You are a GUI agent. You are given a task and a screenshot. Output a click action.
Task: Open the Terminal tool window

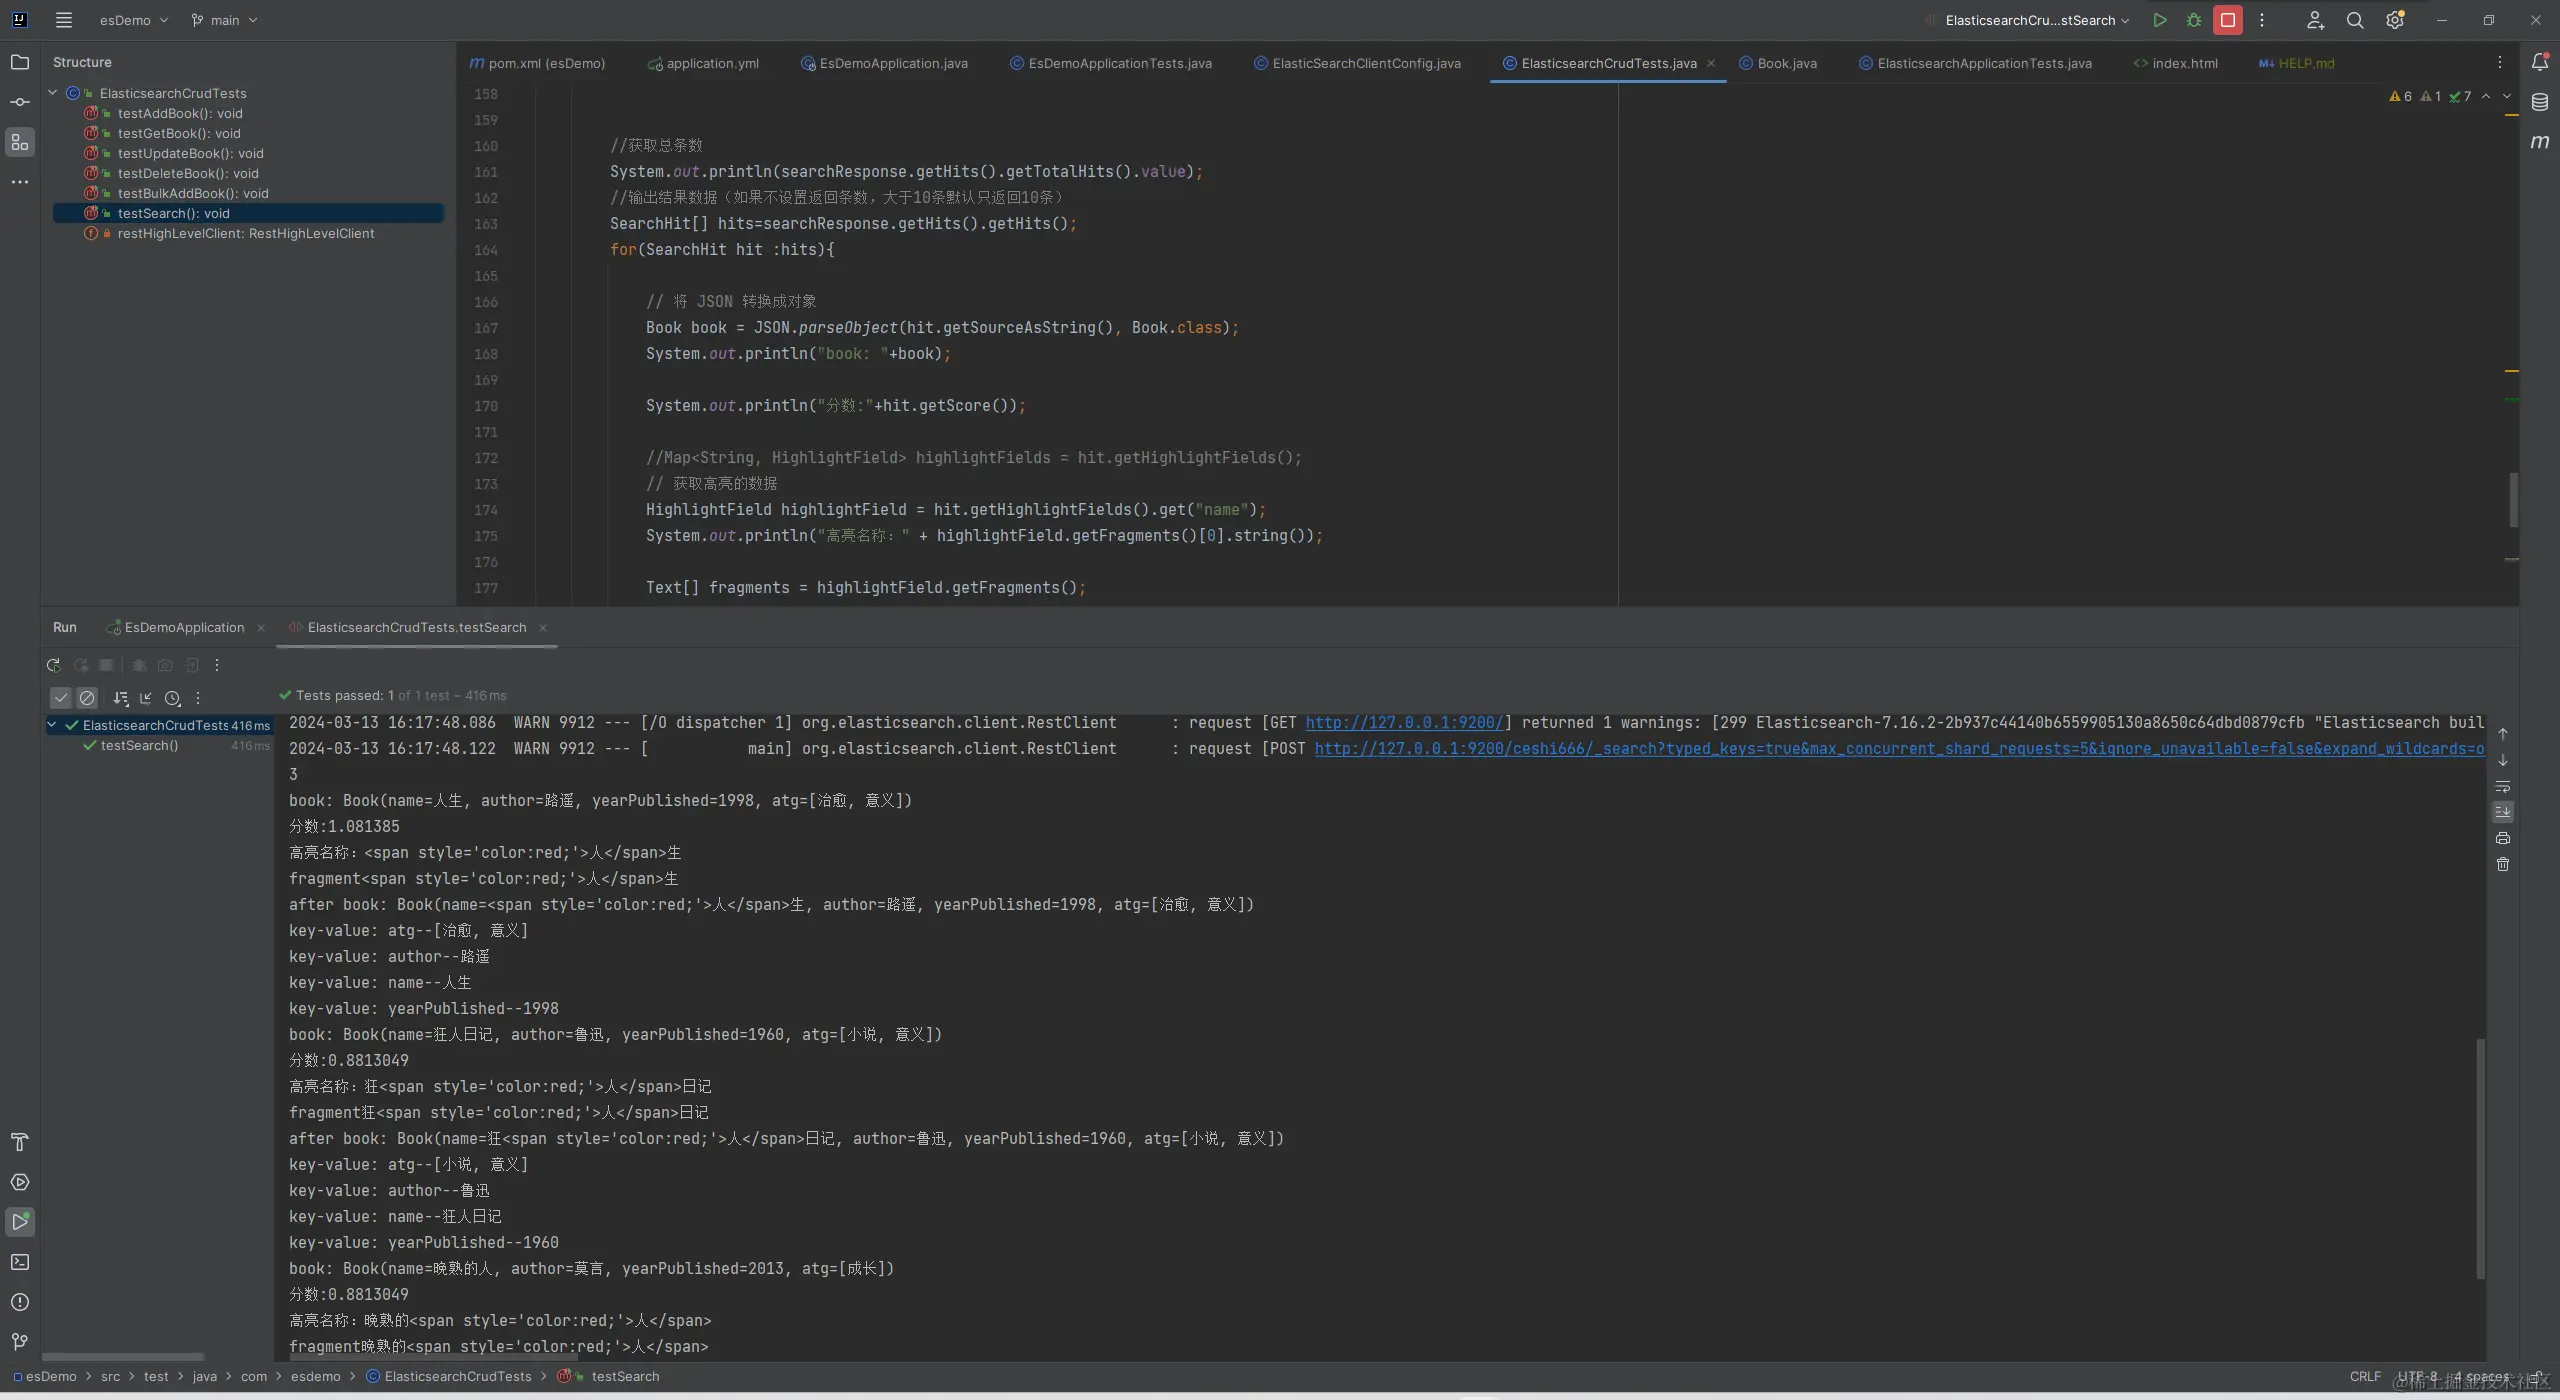point(20,1262)
